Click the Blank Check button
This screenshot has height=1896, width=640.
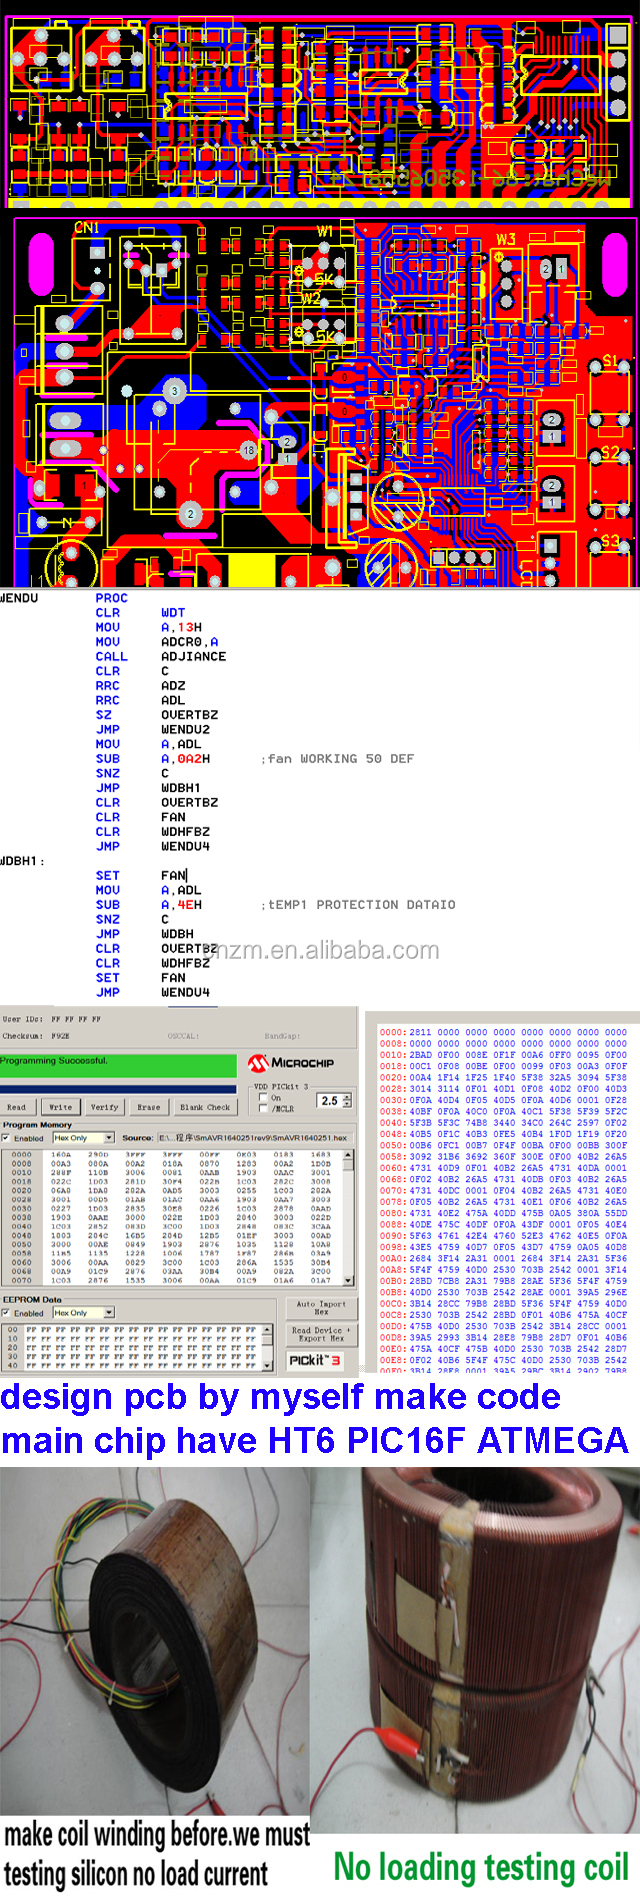click(x=205, y=1107)
